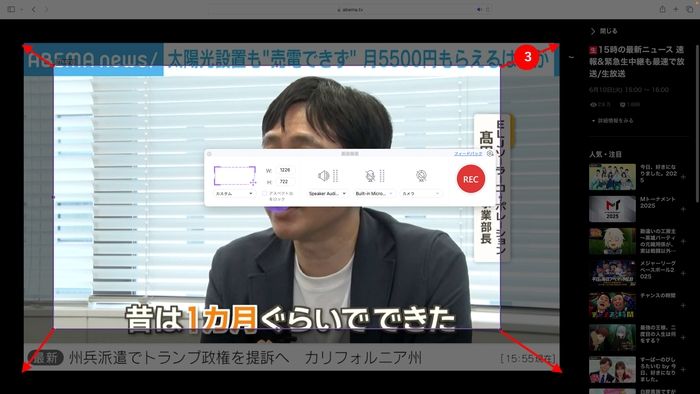Open recorder settings gear icon

click(x=490, y=153)
